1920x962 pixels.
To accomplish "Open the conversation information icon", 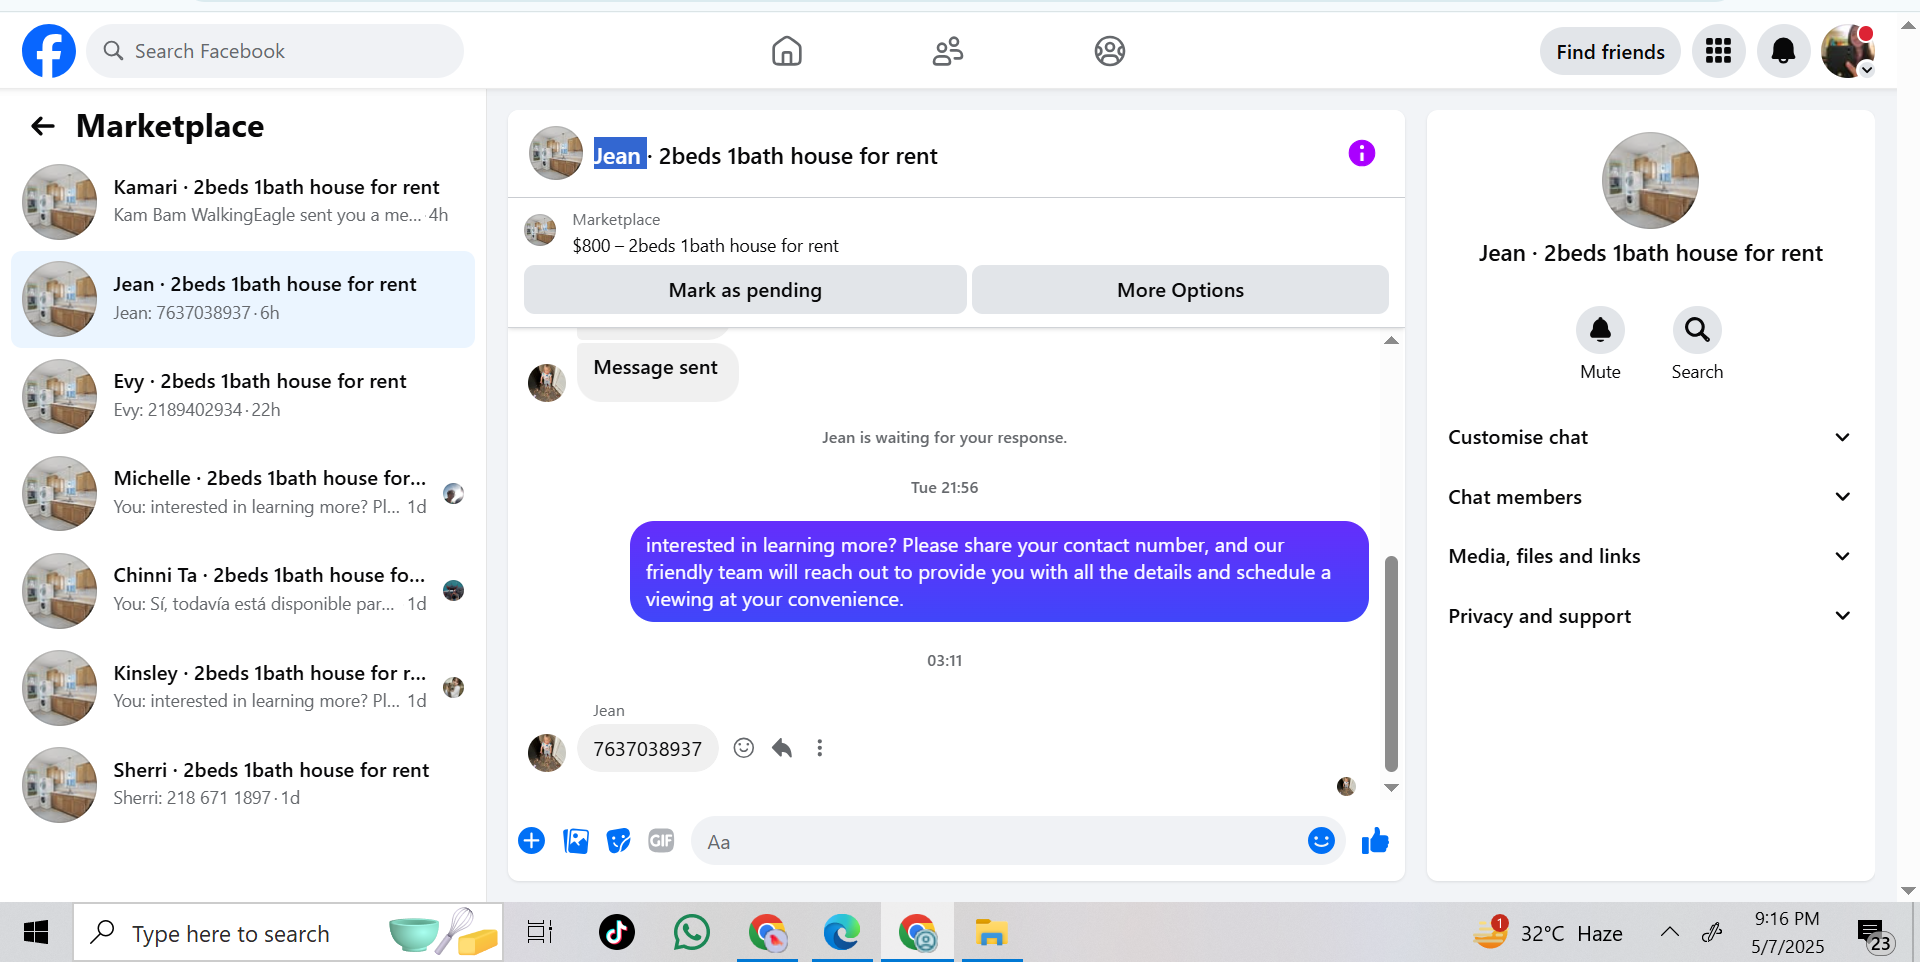I will pyautogui.click(x=1361, y=153).
